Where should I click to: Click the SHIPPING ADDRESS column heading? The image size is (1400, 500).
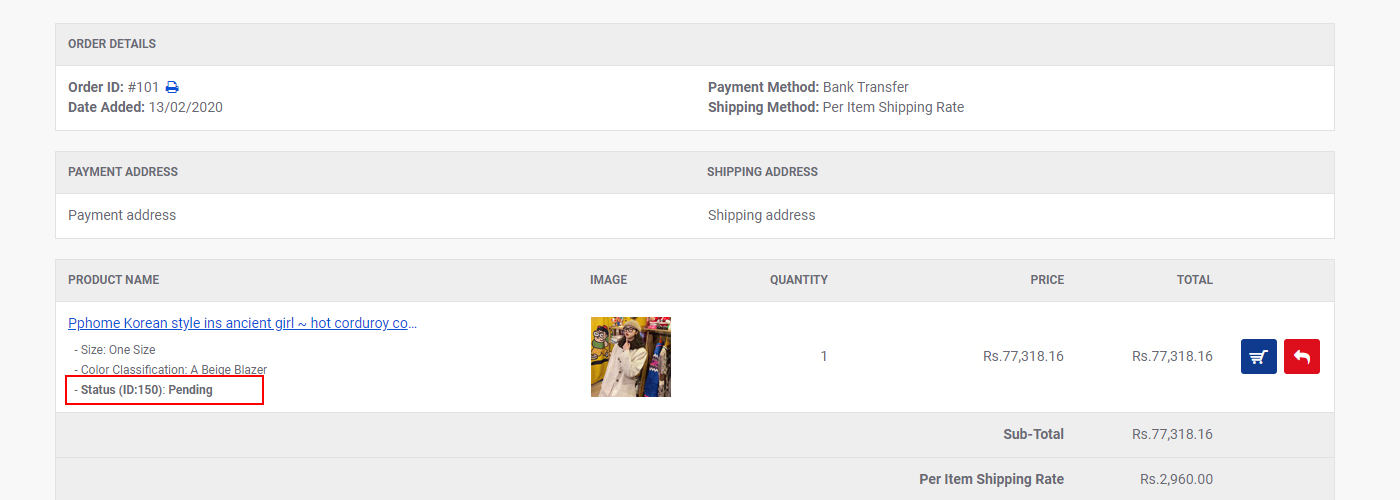pyautogui.click(x=762, y=172)
